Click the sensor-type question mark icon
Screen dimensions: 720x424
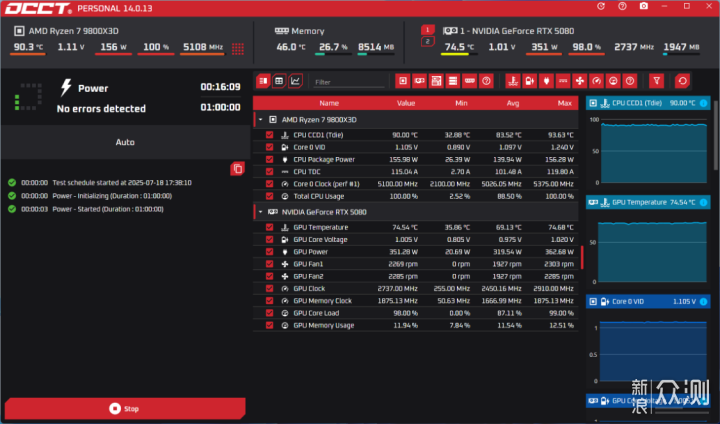pos(630,81)
